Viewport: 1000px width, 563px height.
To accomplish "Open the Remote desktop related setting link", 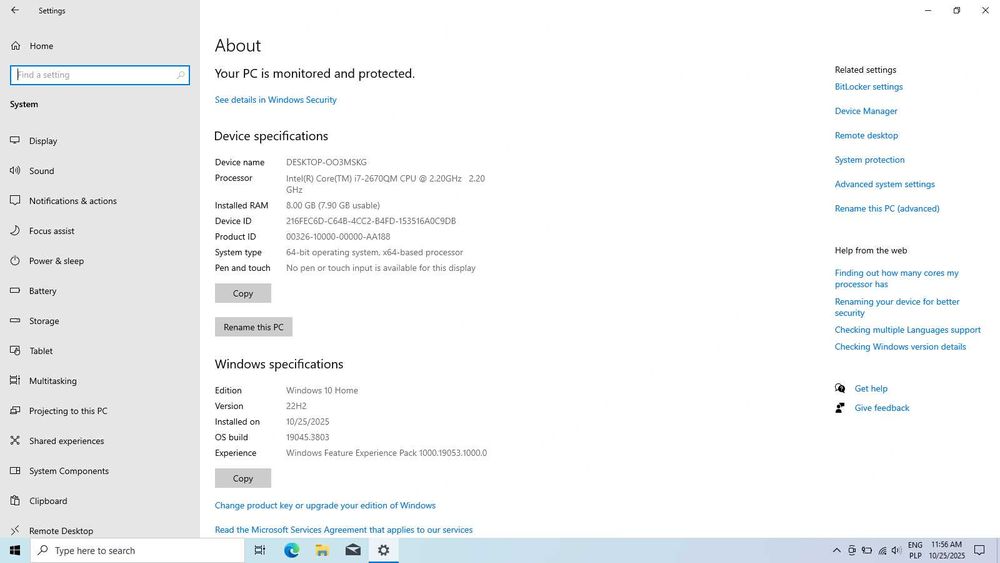I will pos(866,135).
